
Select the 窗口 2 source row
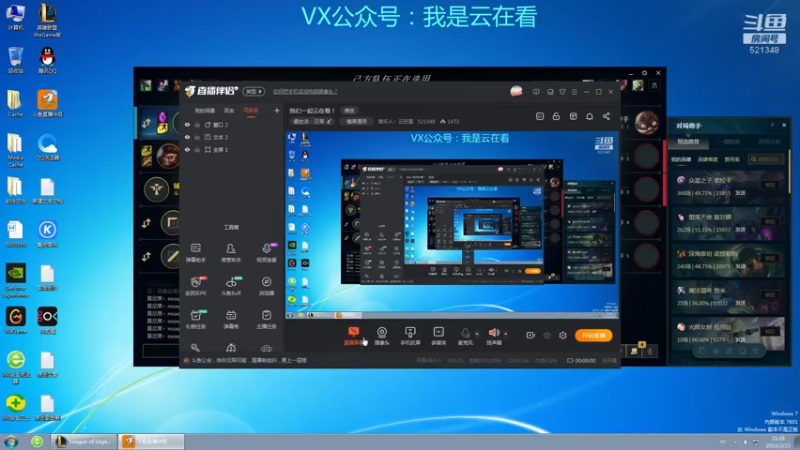point(231,124)
